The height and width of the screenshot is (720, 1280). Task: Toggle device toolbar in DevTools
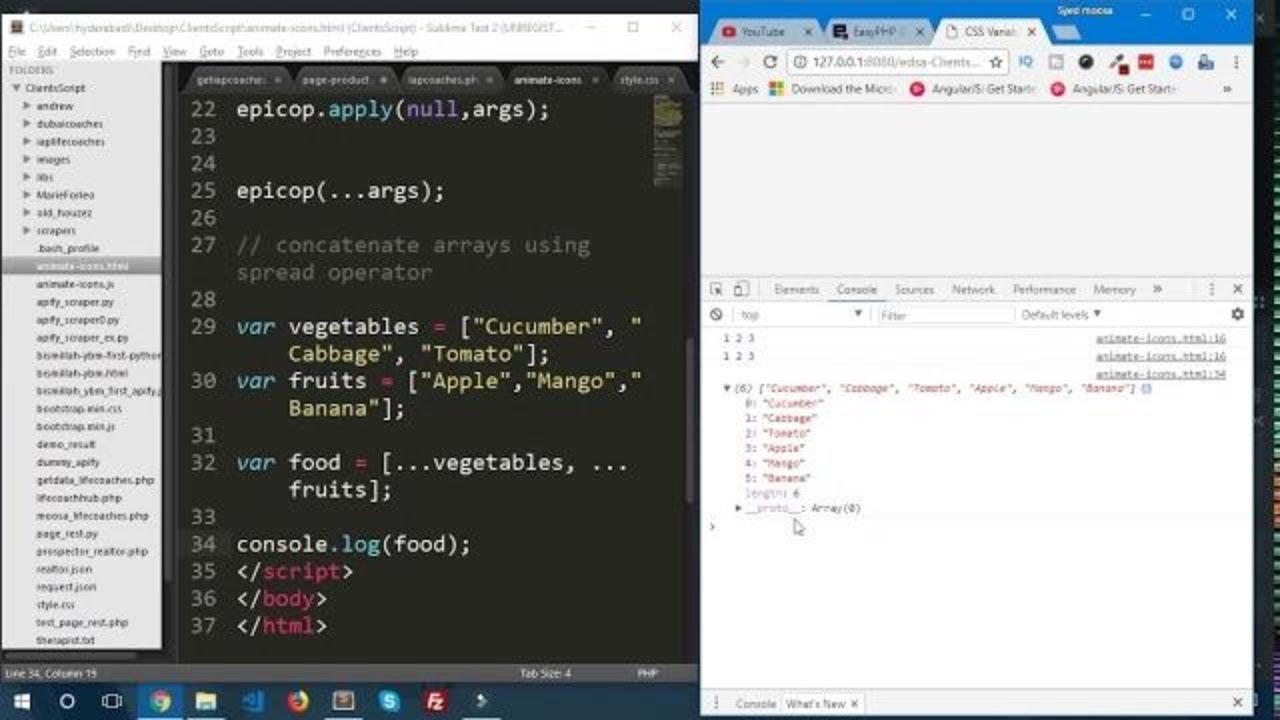tap(740, 289)
